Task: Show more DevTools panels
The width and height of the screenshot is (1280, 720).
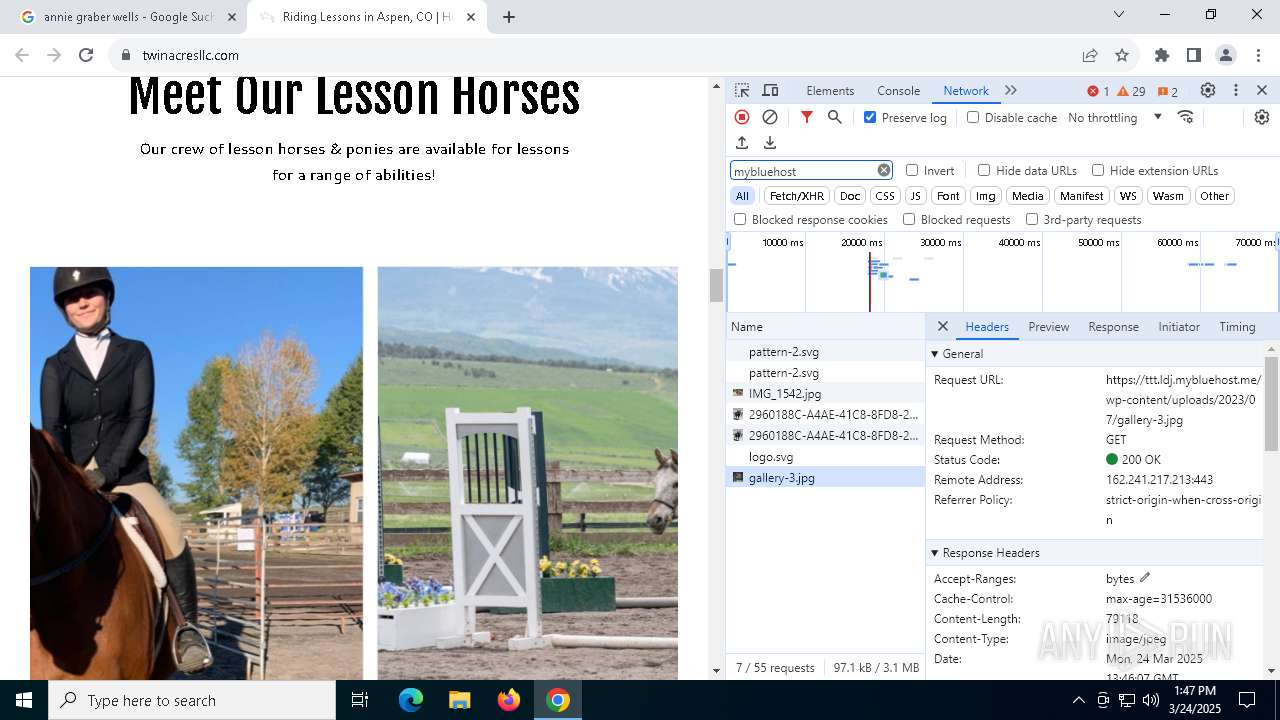Action: tap(1011, 90)
